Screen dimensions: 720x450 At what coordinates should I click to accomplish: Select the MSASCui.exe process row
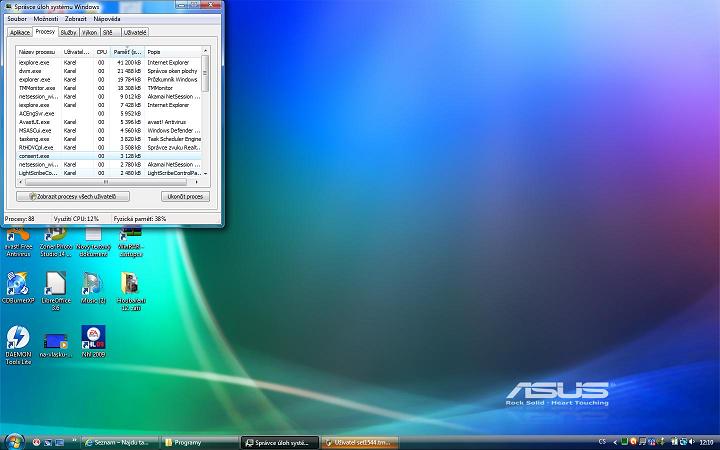tap(109, 130)
